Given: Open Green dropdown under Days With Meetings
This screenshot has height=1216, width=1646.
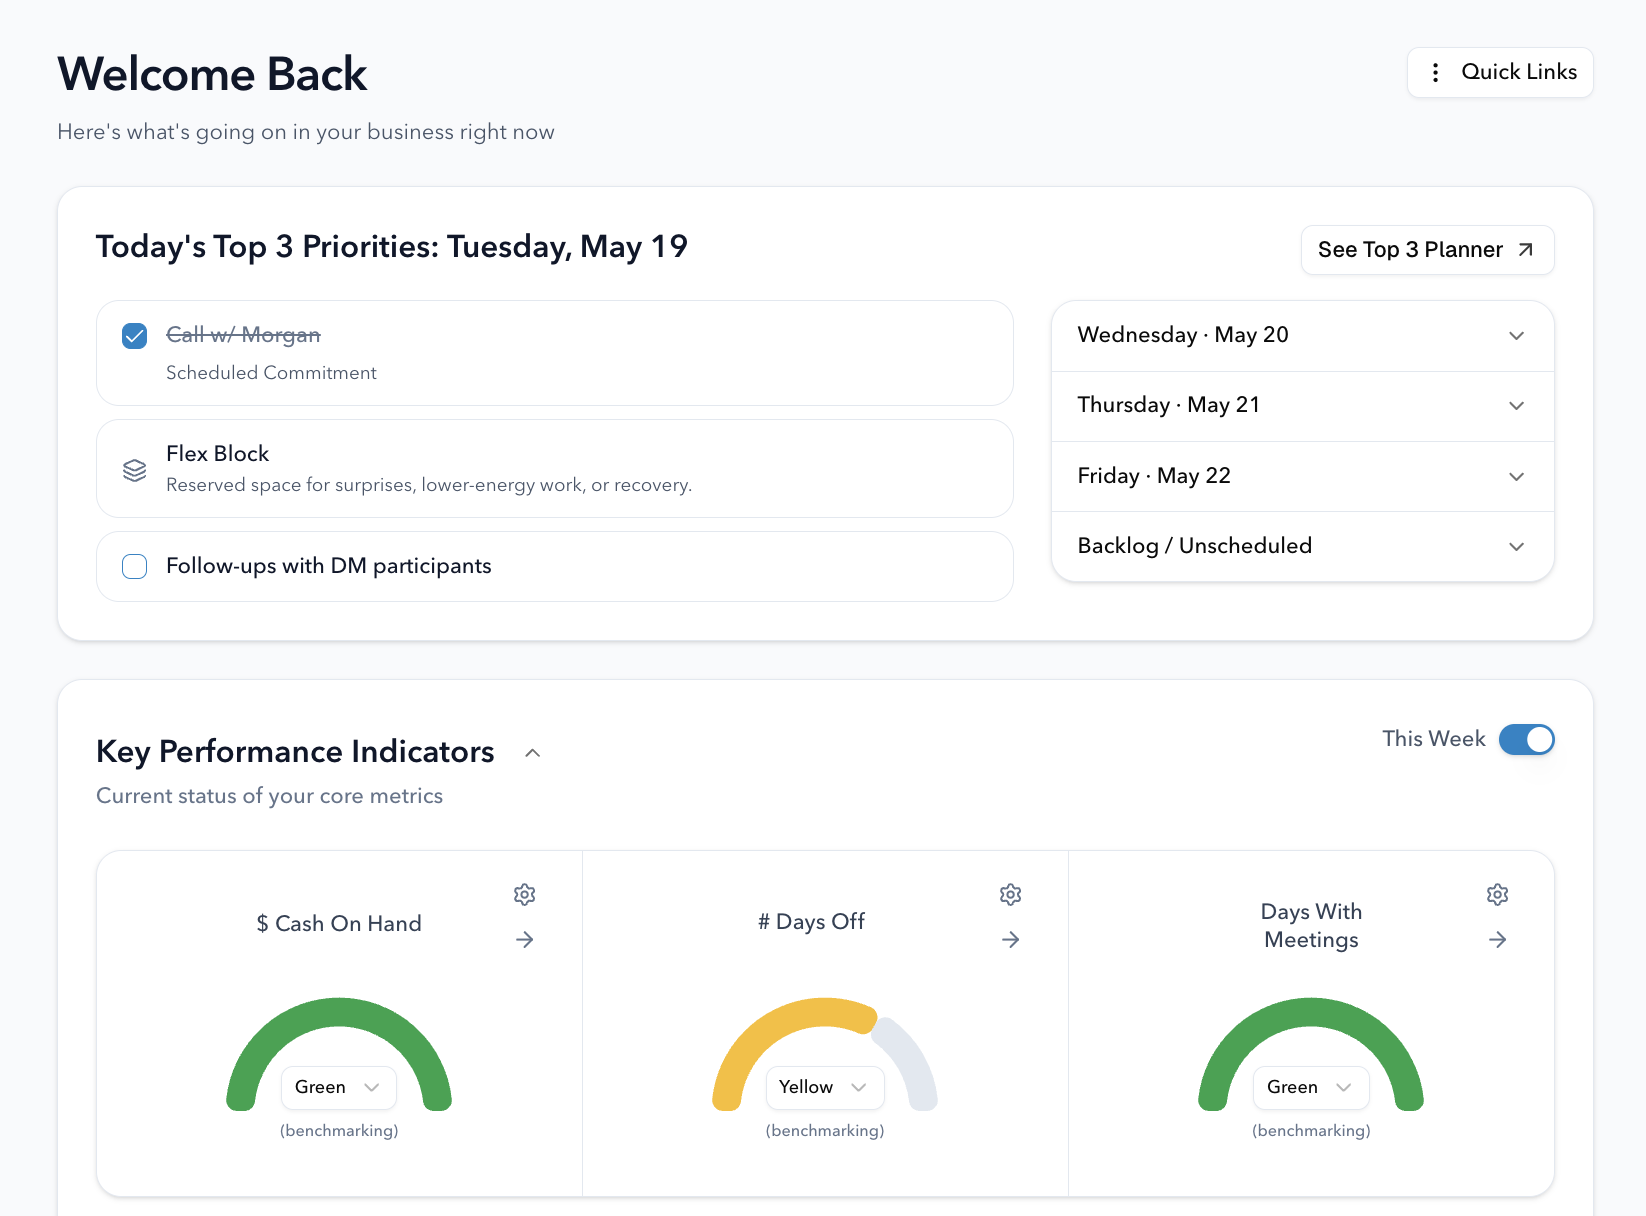Looking at the screenshot, I should (1311, 1087).
